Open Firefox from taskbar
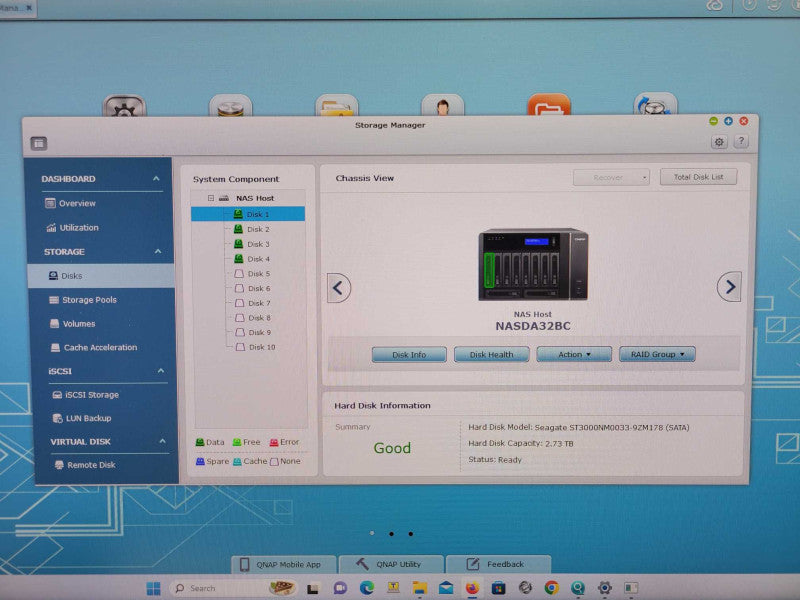Image resolution: width=800 pixels, height=600 pixels. (472, 588)
